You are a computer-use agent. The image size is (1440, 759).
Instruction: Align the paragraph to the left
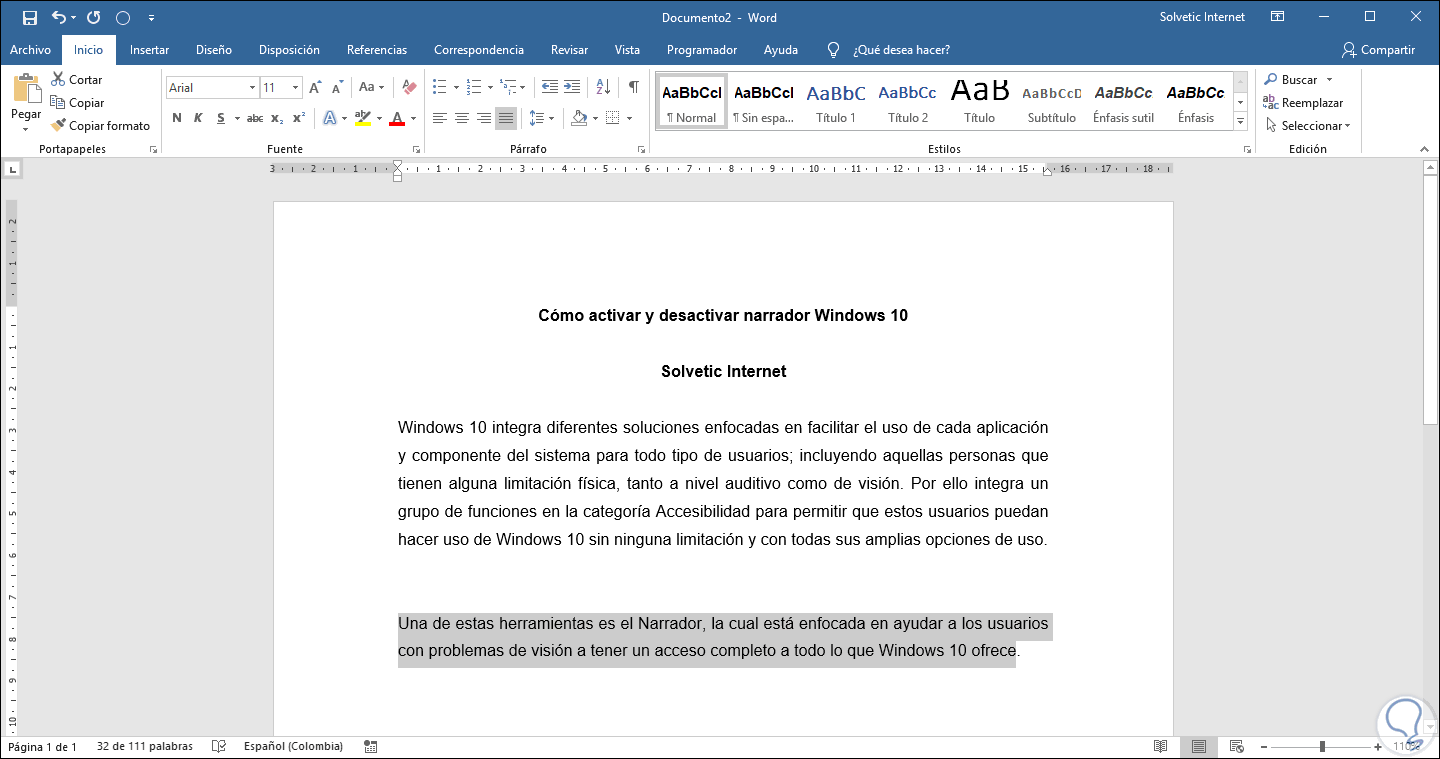[440, 118]
